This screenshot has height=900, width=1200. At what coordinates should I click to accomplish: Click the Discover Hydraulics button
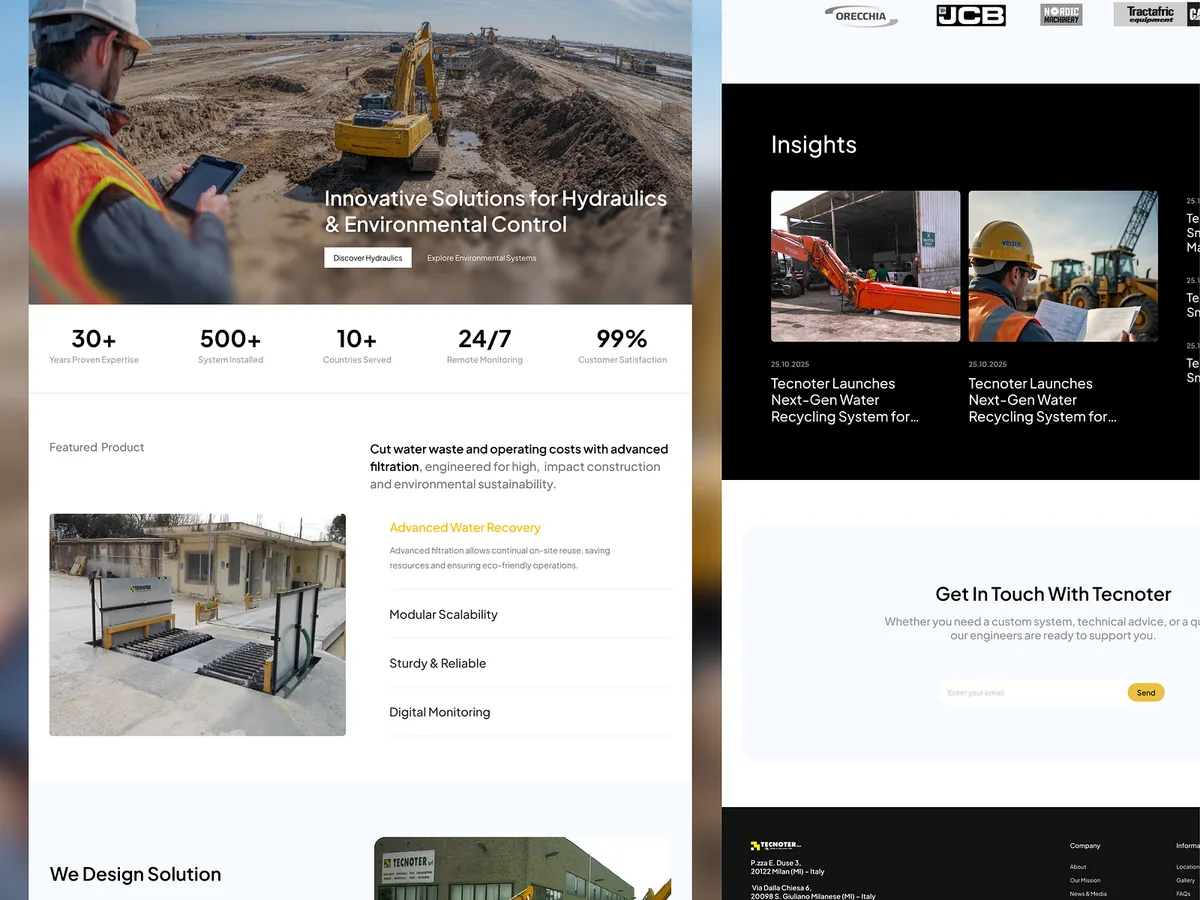click(368, 258)
